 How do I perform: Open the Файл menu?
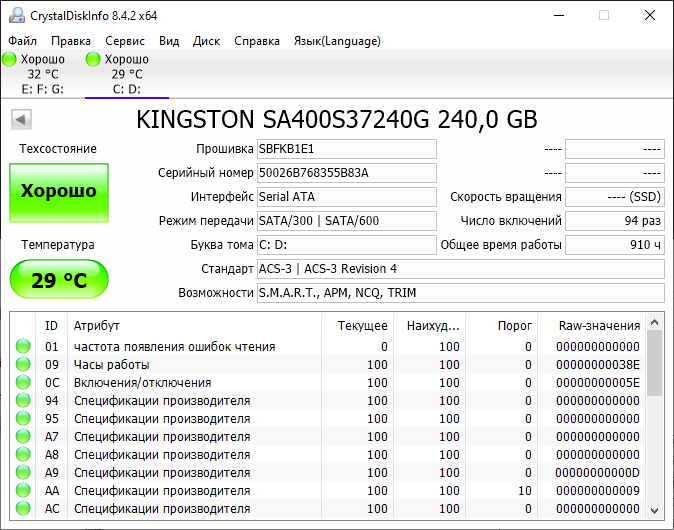tap(23, 41)
